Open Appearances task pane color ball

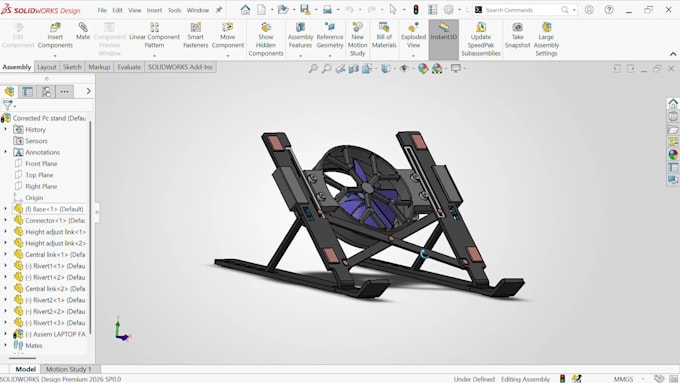tap(673, 154)
